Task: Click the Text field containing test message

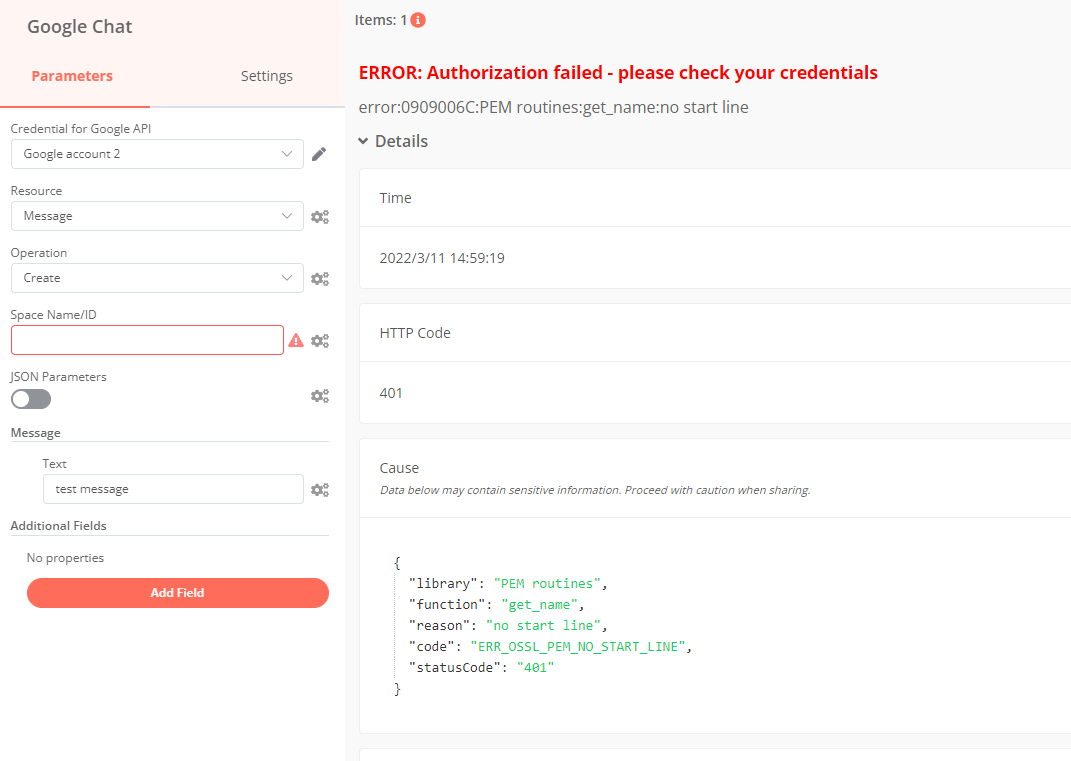Action: point(172,489)
